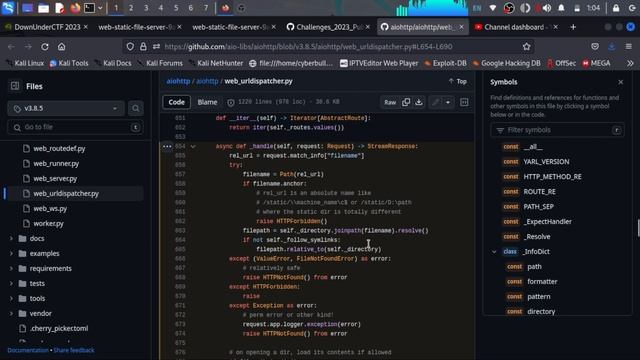Switch to Challenges_2023_Public tab
The image size is (640, 360).
tap(328, 27)
